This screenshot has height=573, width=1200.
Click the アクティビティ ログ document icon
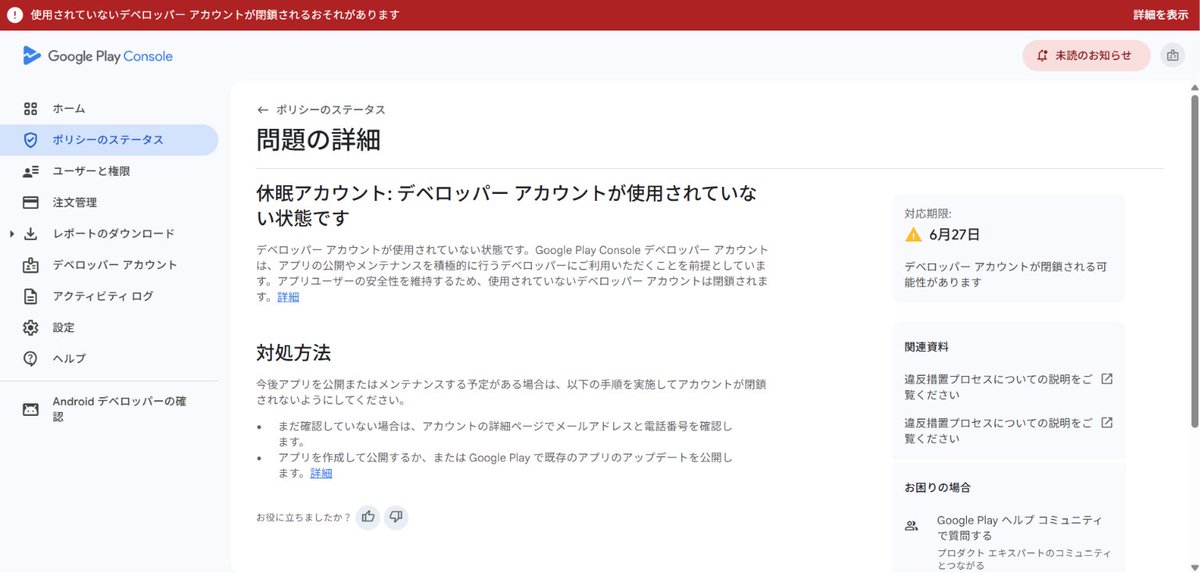pyautogui.click(x=31, y=296)
